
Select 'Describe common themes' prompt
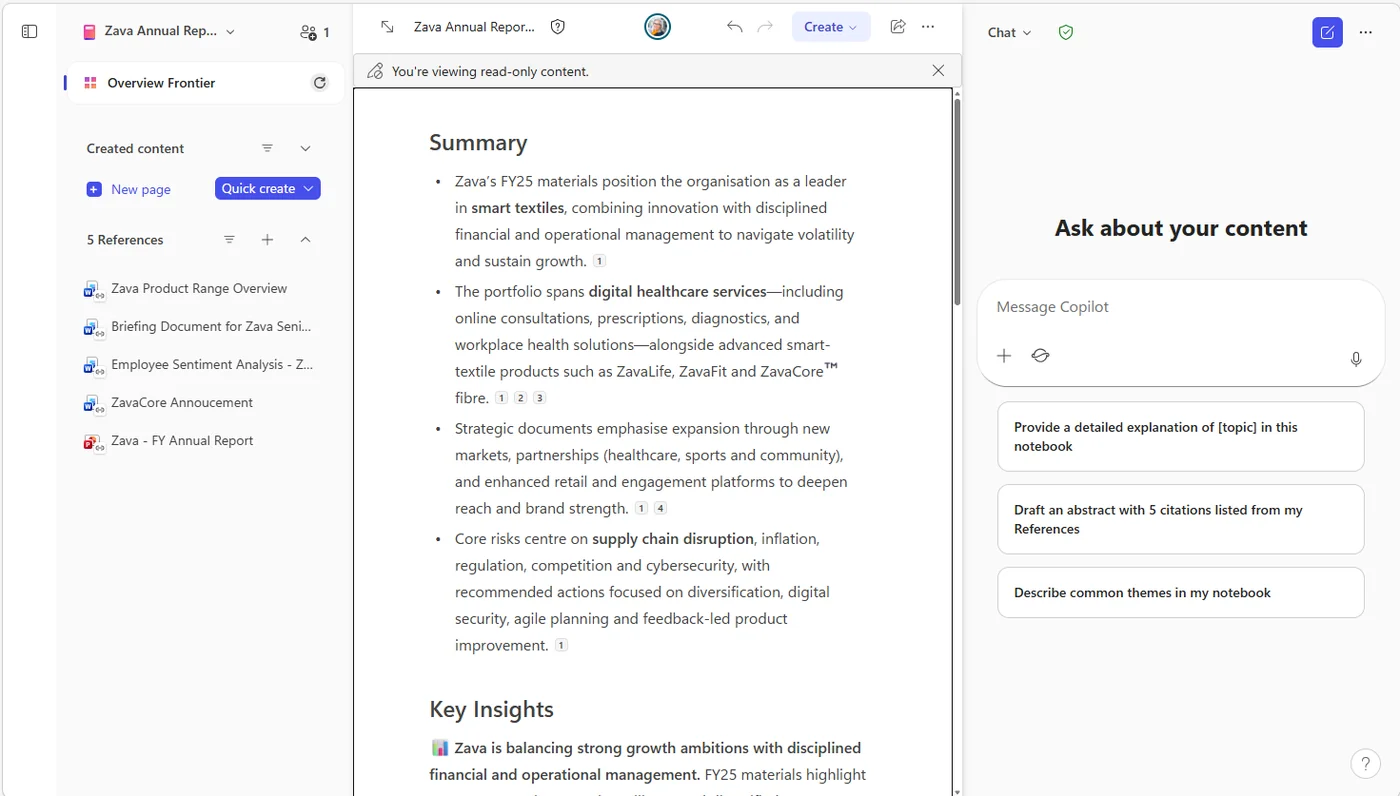coord(1180,593)
